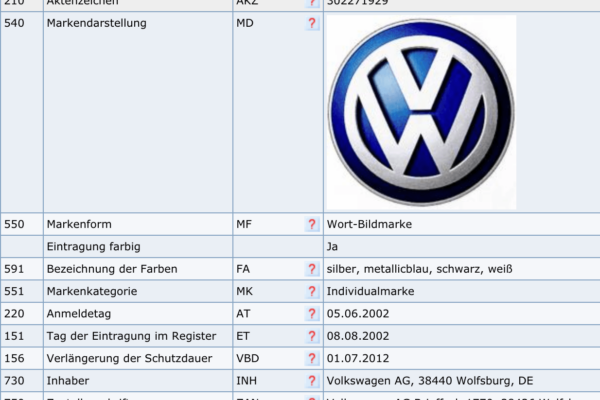Select the INID code '540'
The width and height of the screenshot is (600, 400).
[14, 23]
